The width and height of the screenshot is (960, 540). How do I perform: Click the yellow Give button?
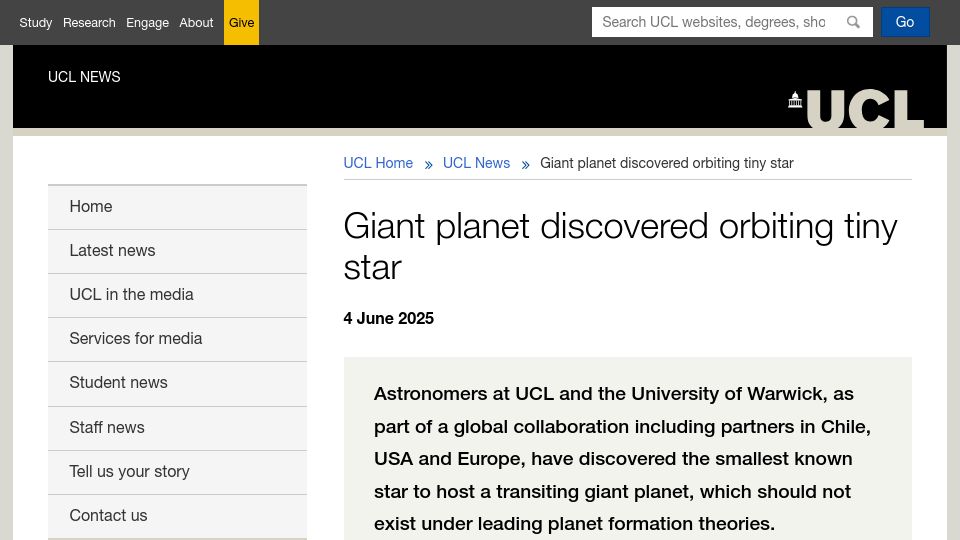[x=241, y=22]
